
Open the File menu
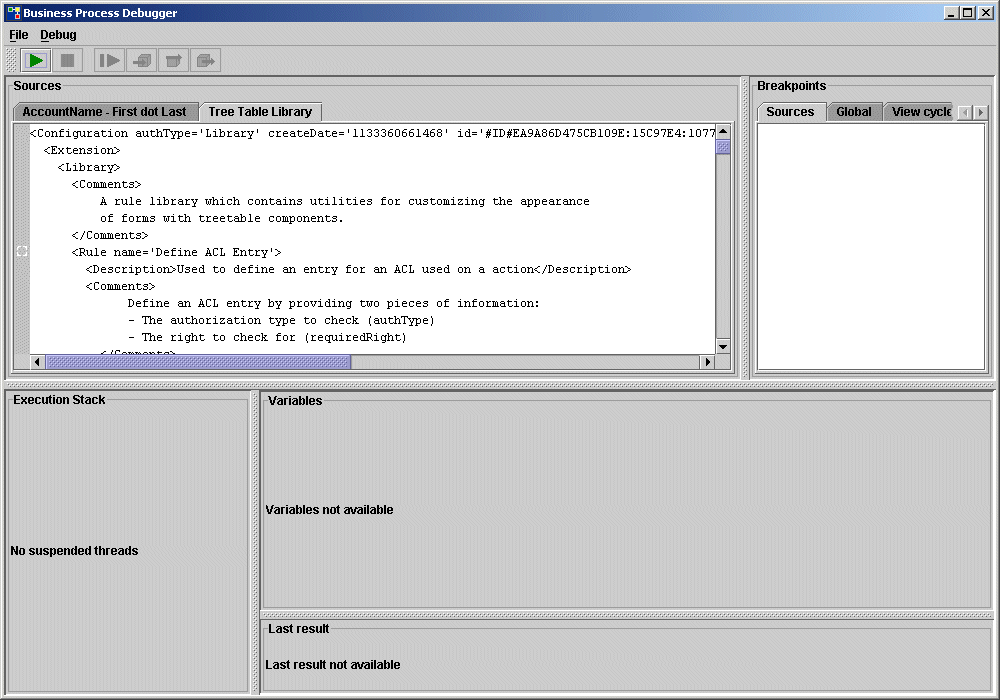point(18,35)
